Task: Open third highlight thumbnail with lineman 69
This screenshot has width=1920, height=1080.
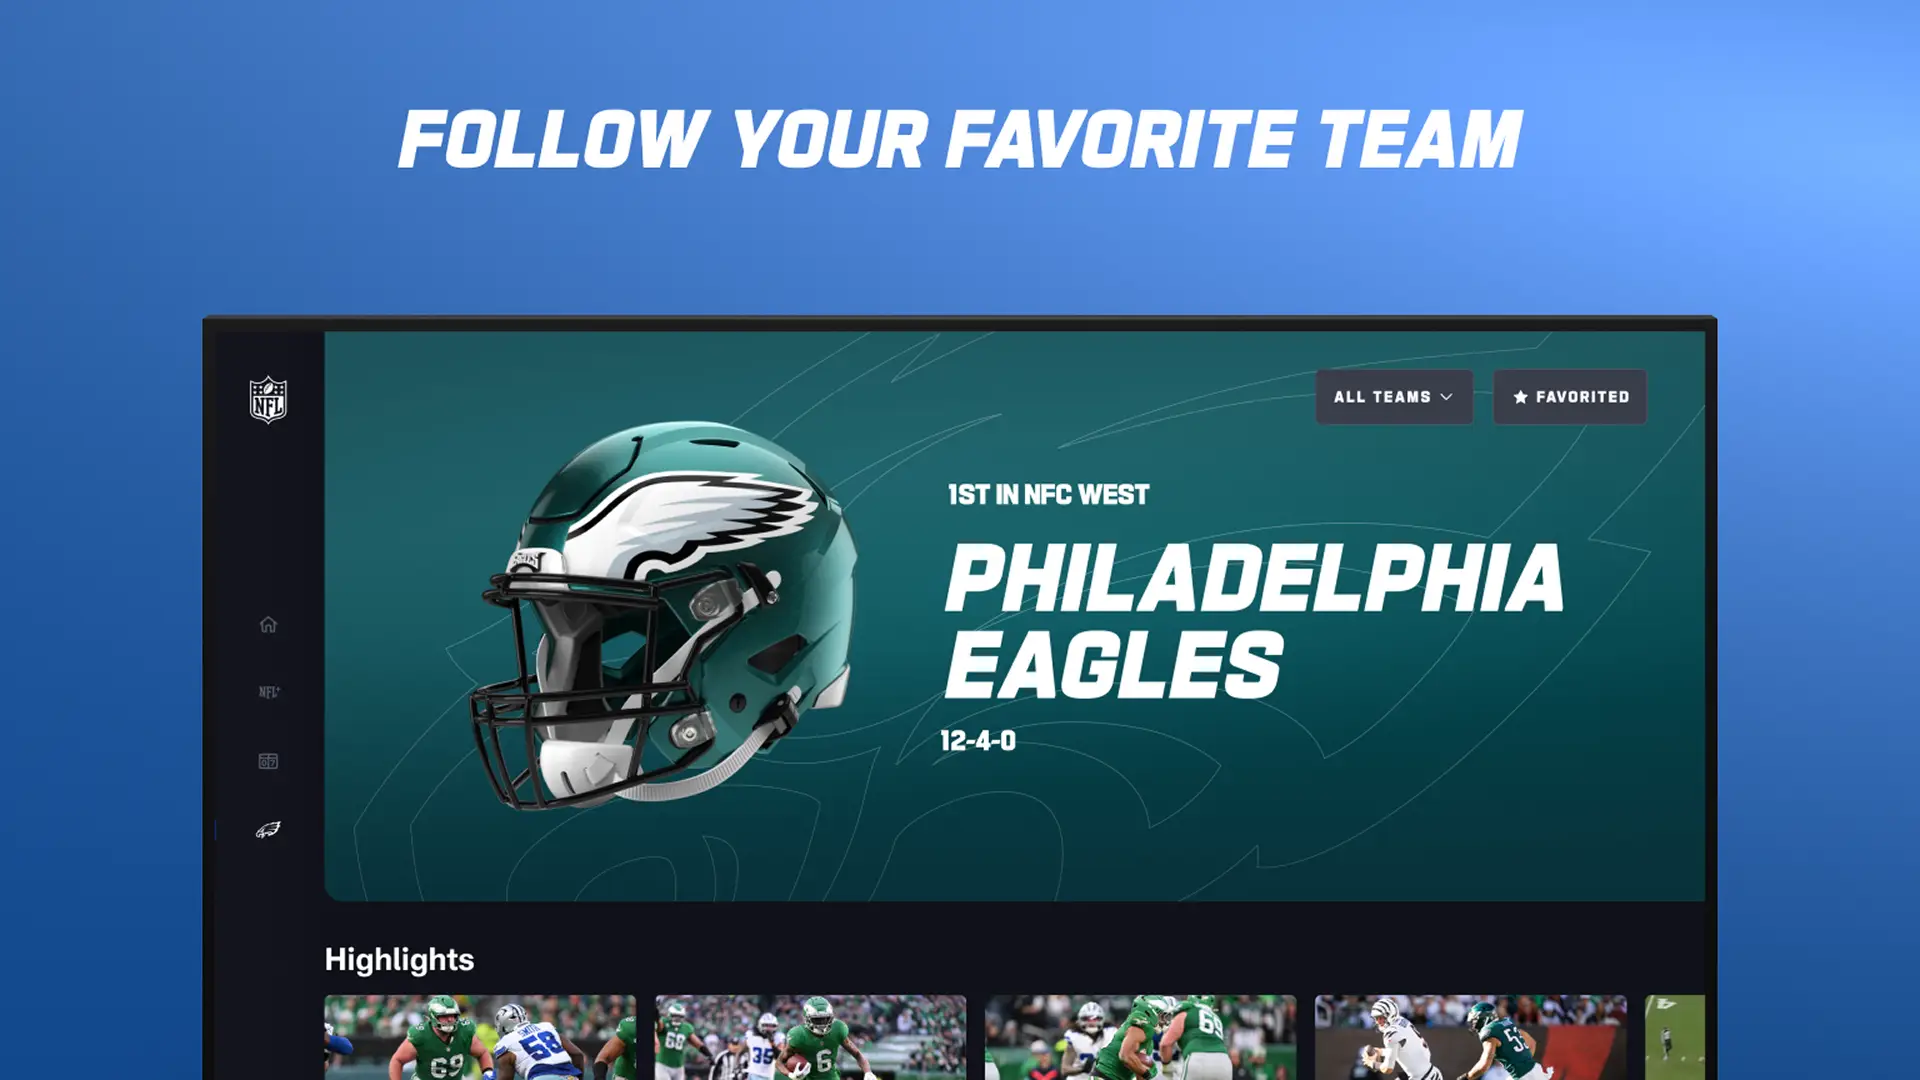Action: click(x=1141, y=1037)
